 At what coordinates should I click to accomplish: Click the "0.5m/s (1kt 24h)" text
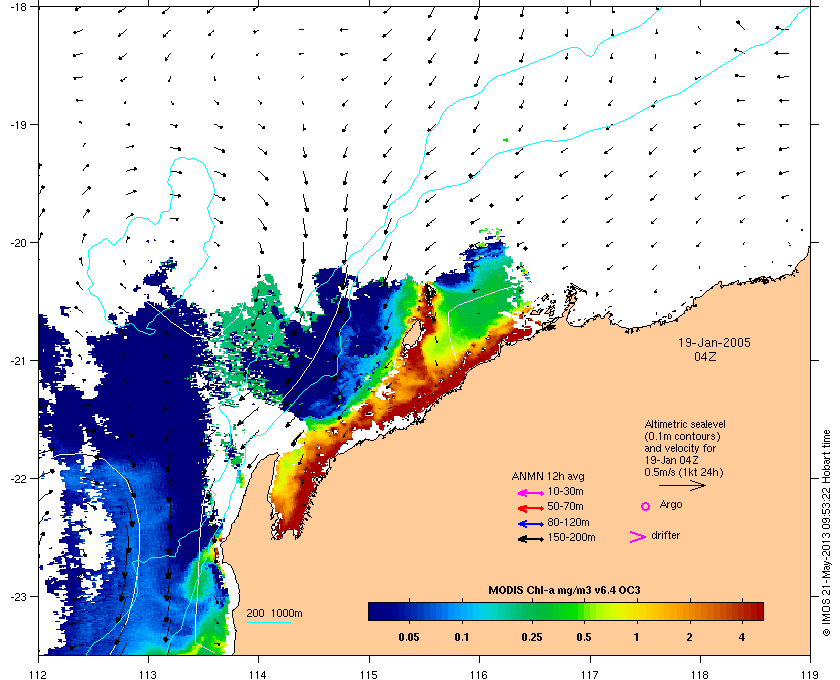(684, 473)
